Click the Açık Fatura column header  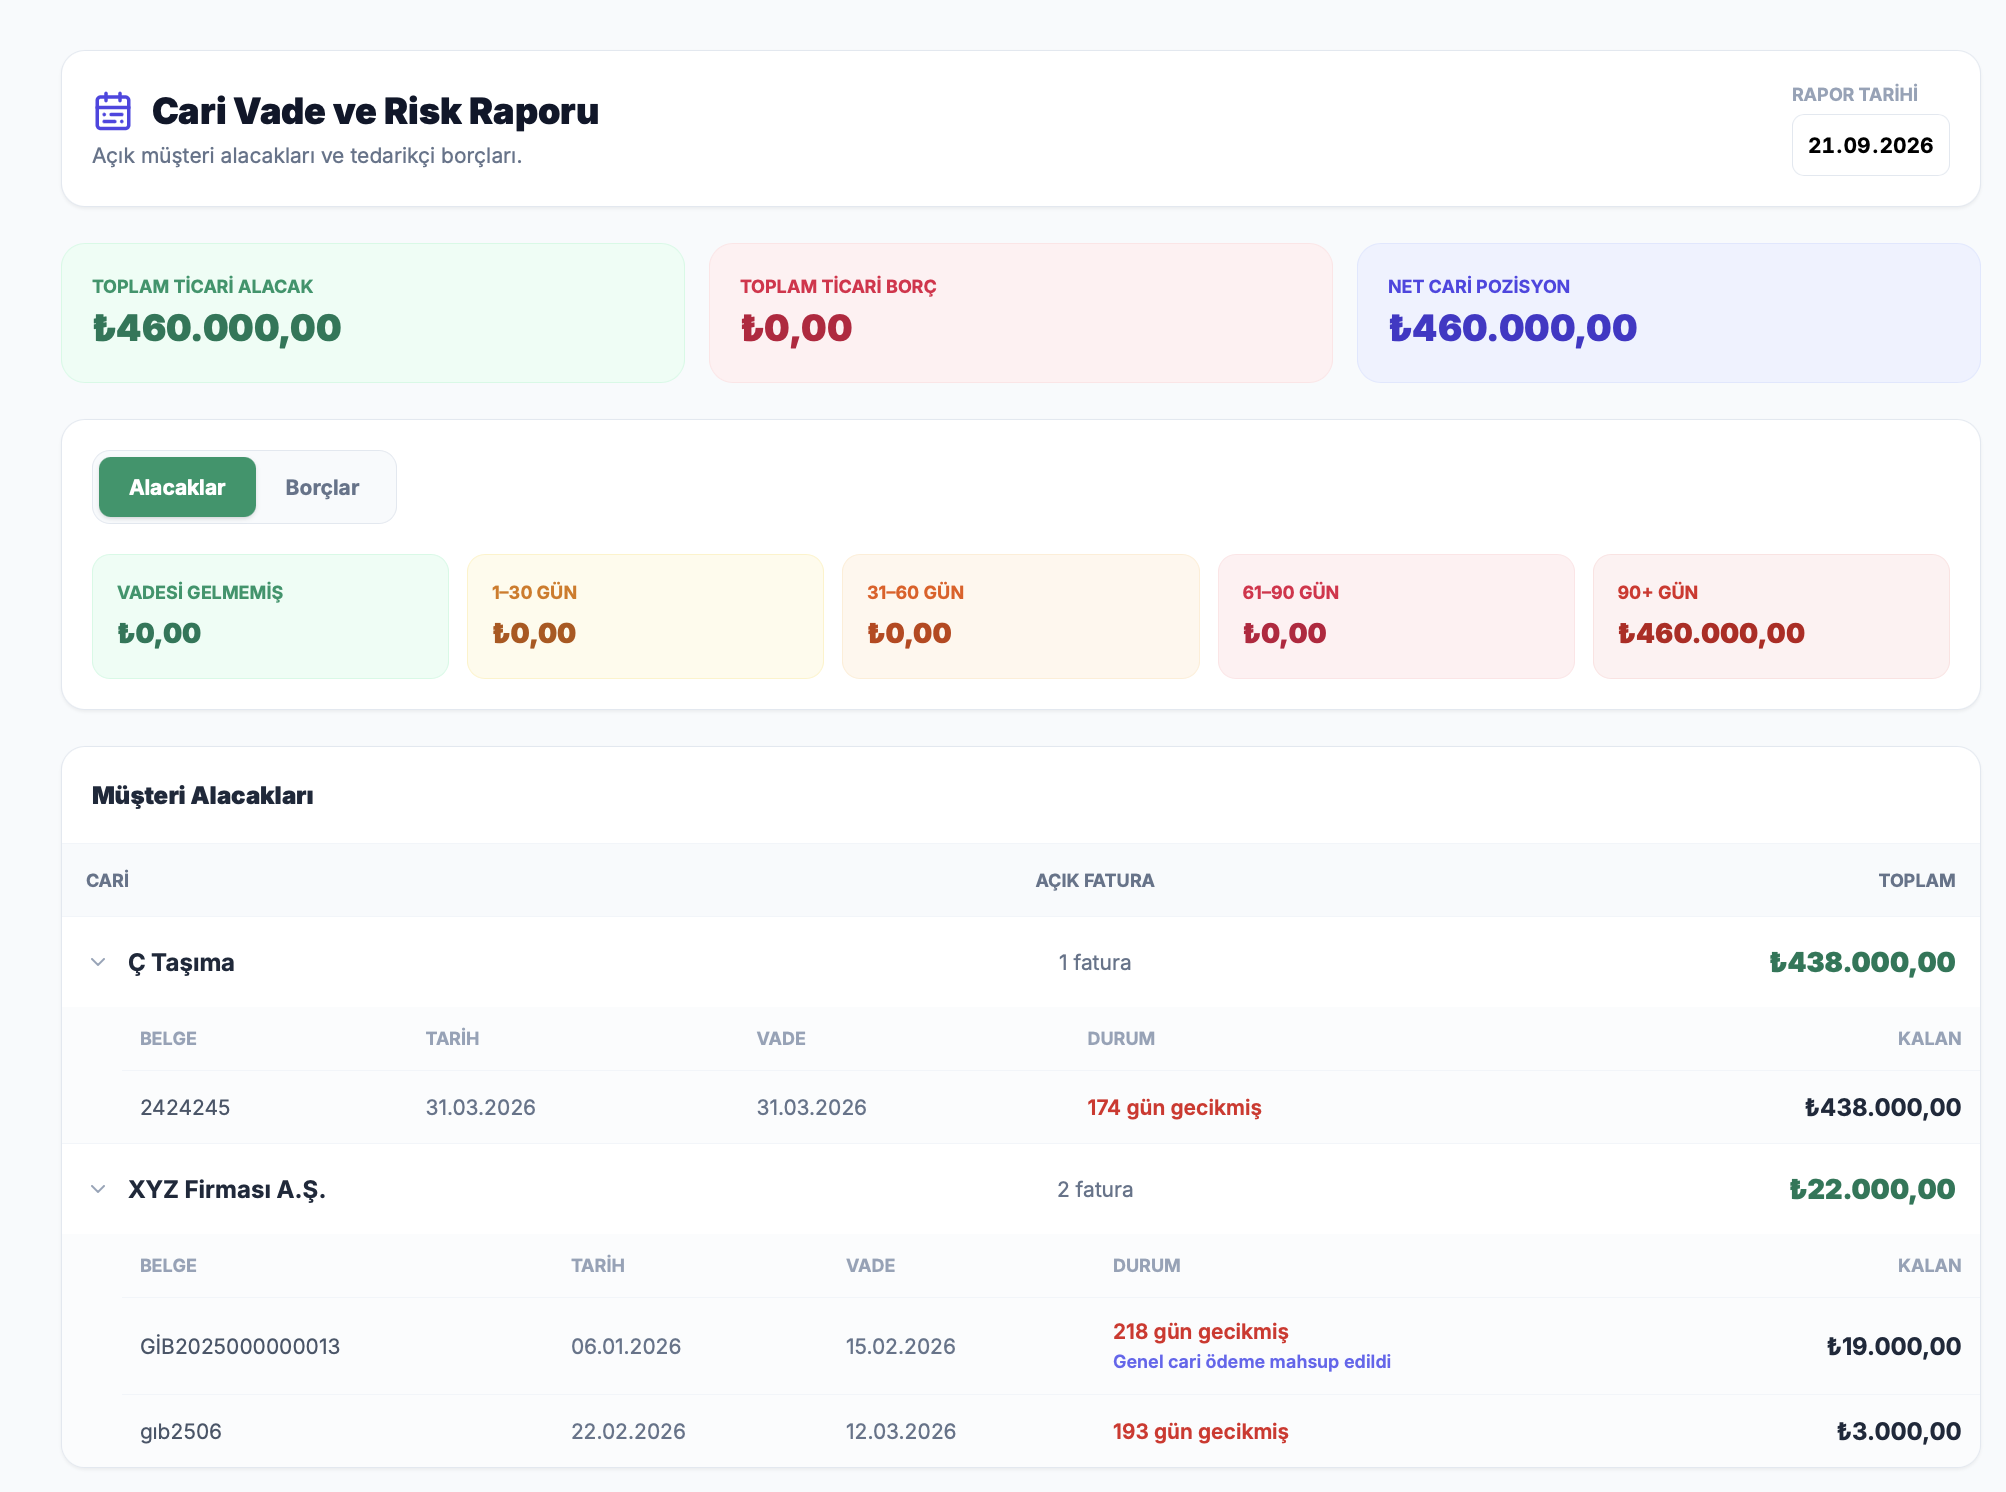[x=1095, y=880]
